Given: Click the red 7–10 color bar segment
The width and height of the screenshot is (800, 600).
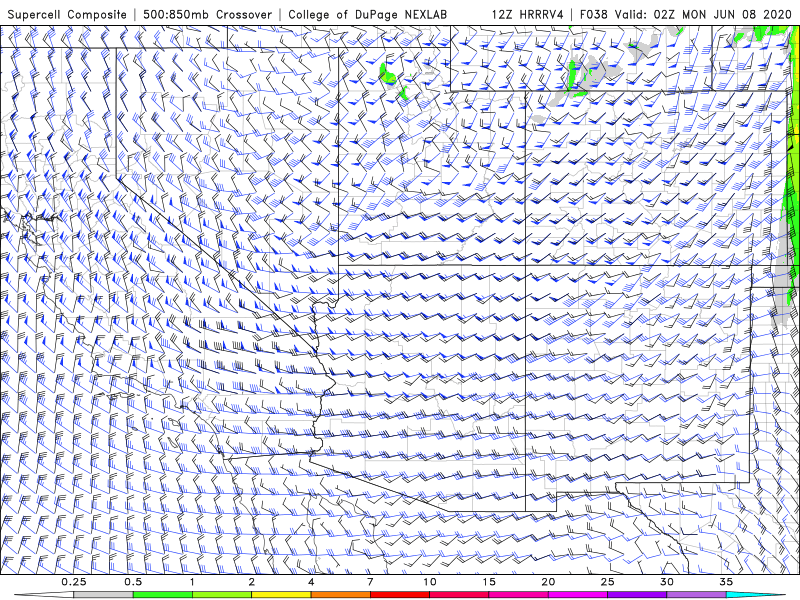Looking at the screenshot, I should pos(399,595).
